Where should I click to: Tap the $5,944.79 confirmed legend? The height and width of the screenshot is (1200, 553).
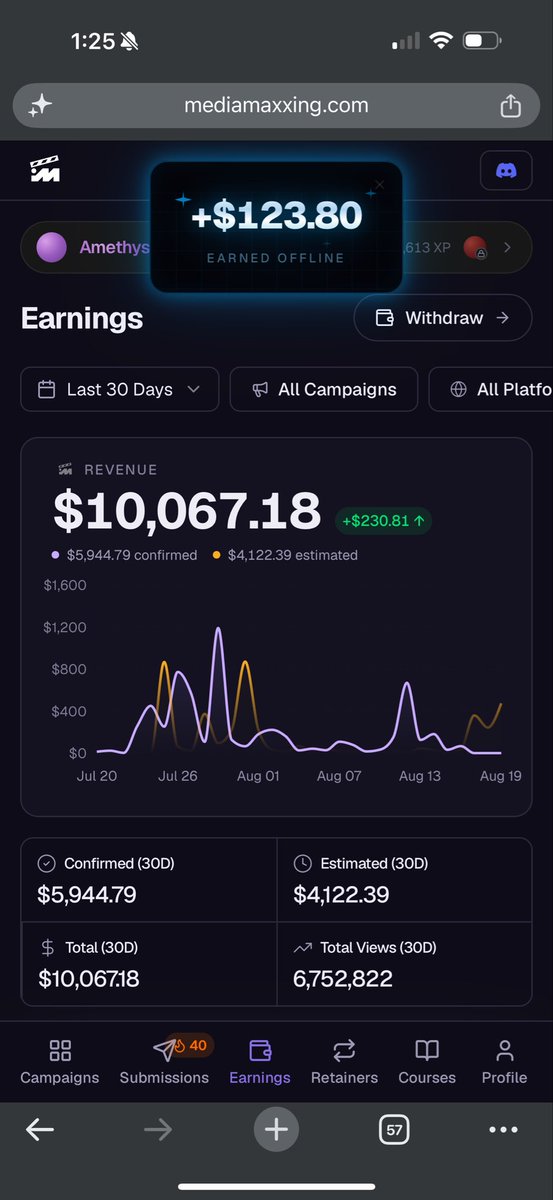(125, 555)
